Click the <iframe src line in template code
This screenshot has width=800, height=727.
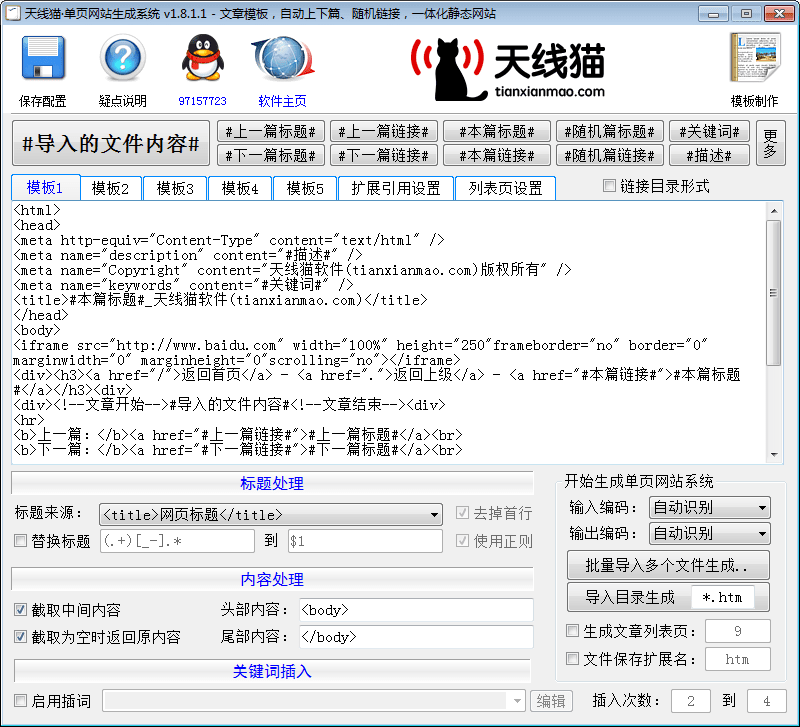[x=360, y=345]
